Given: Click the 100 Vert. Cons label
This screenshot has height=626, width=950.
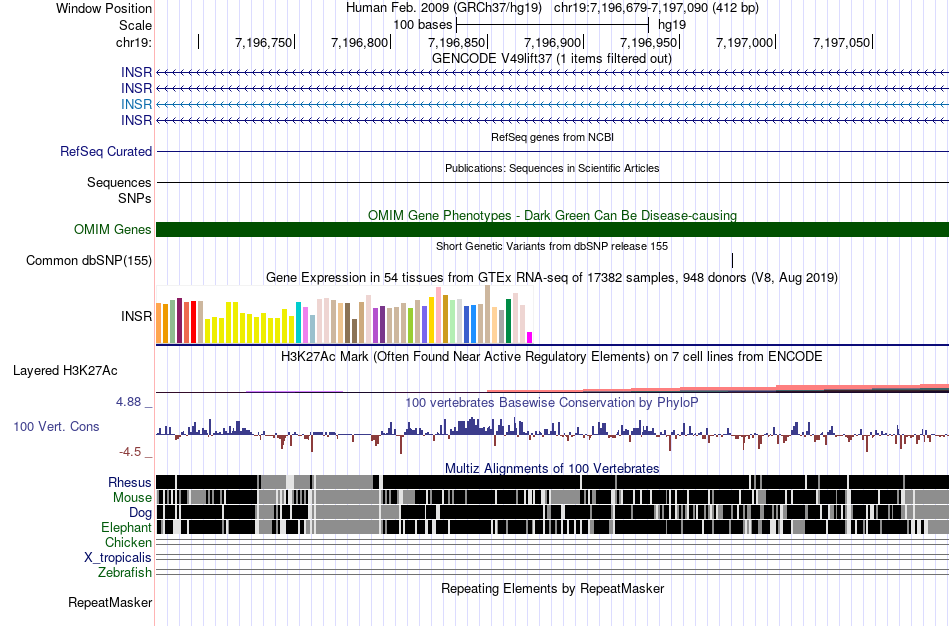Looking at the screenshot, I should pyautogui.click(x=56, y=427).
